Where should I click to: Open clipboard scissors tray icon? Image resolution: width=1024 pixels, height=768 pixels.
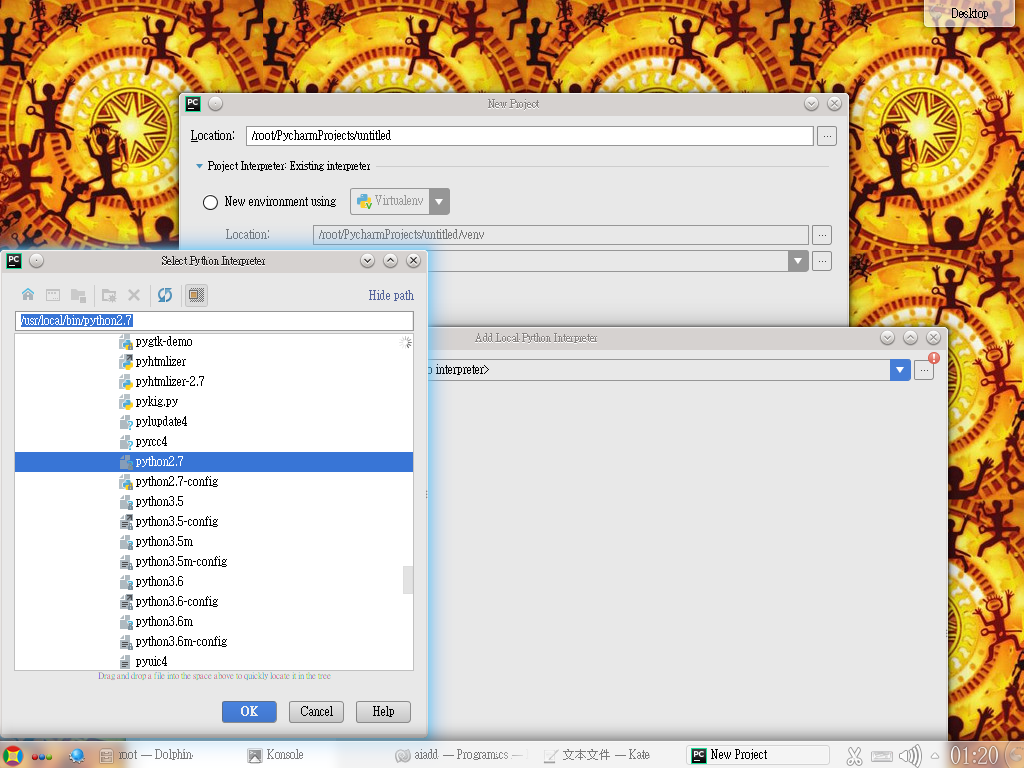point(854,756)
